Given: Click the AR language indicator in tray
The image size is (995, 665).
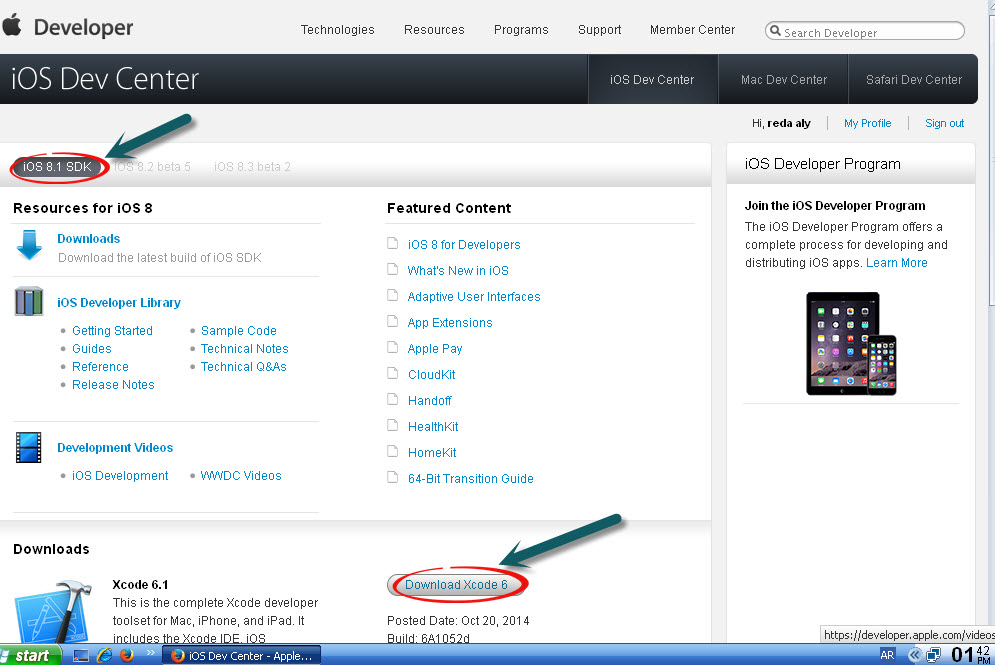Looking at the screenshot, I should tap(887, 655).
